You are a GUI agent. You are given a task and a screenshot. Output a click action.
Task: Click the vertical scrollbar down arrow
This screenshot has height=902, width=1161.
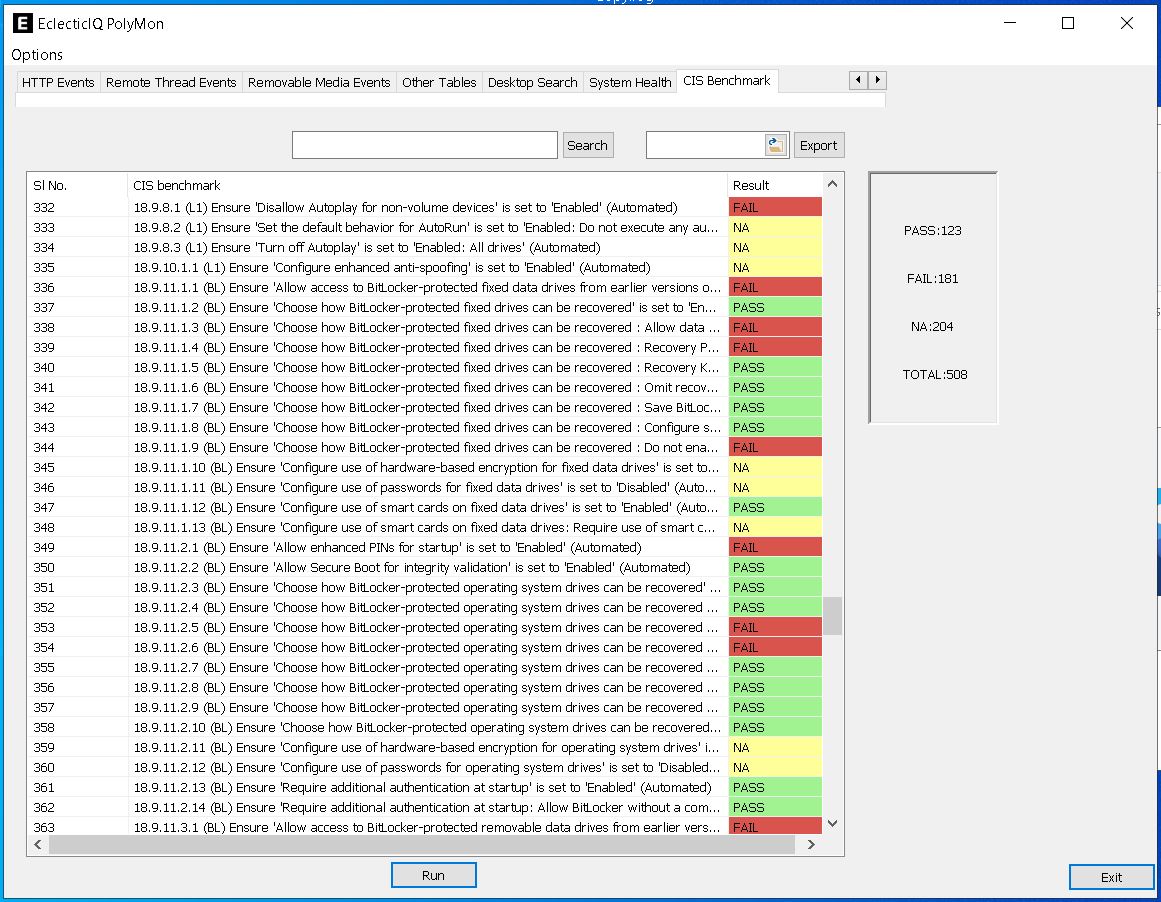[x=831, y=824]
